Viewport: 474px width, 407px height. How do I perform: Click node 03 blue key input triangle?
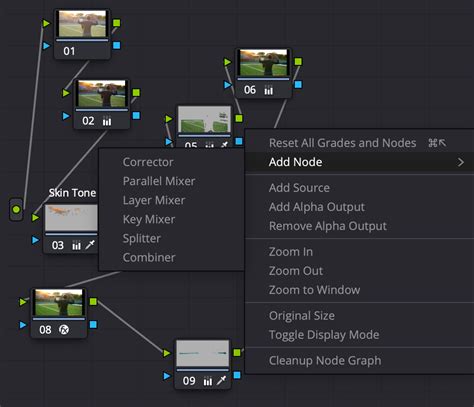point(35,240)
